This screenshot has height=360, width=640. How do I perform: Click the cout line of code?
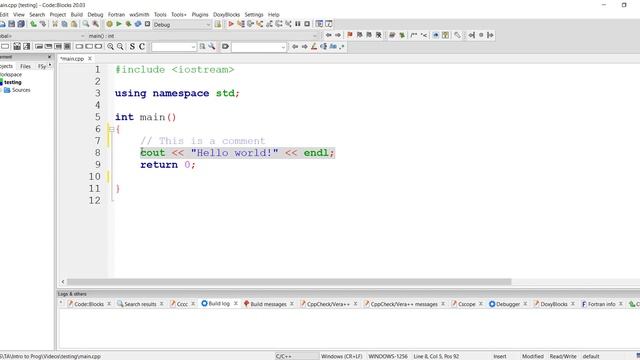[x=237, y=153]
